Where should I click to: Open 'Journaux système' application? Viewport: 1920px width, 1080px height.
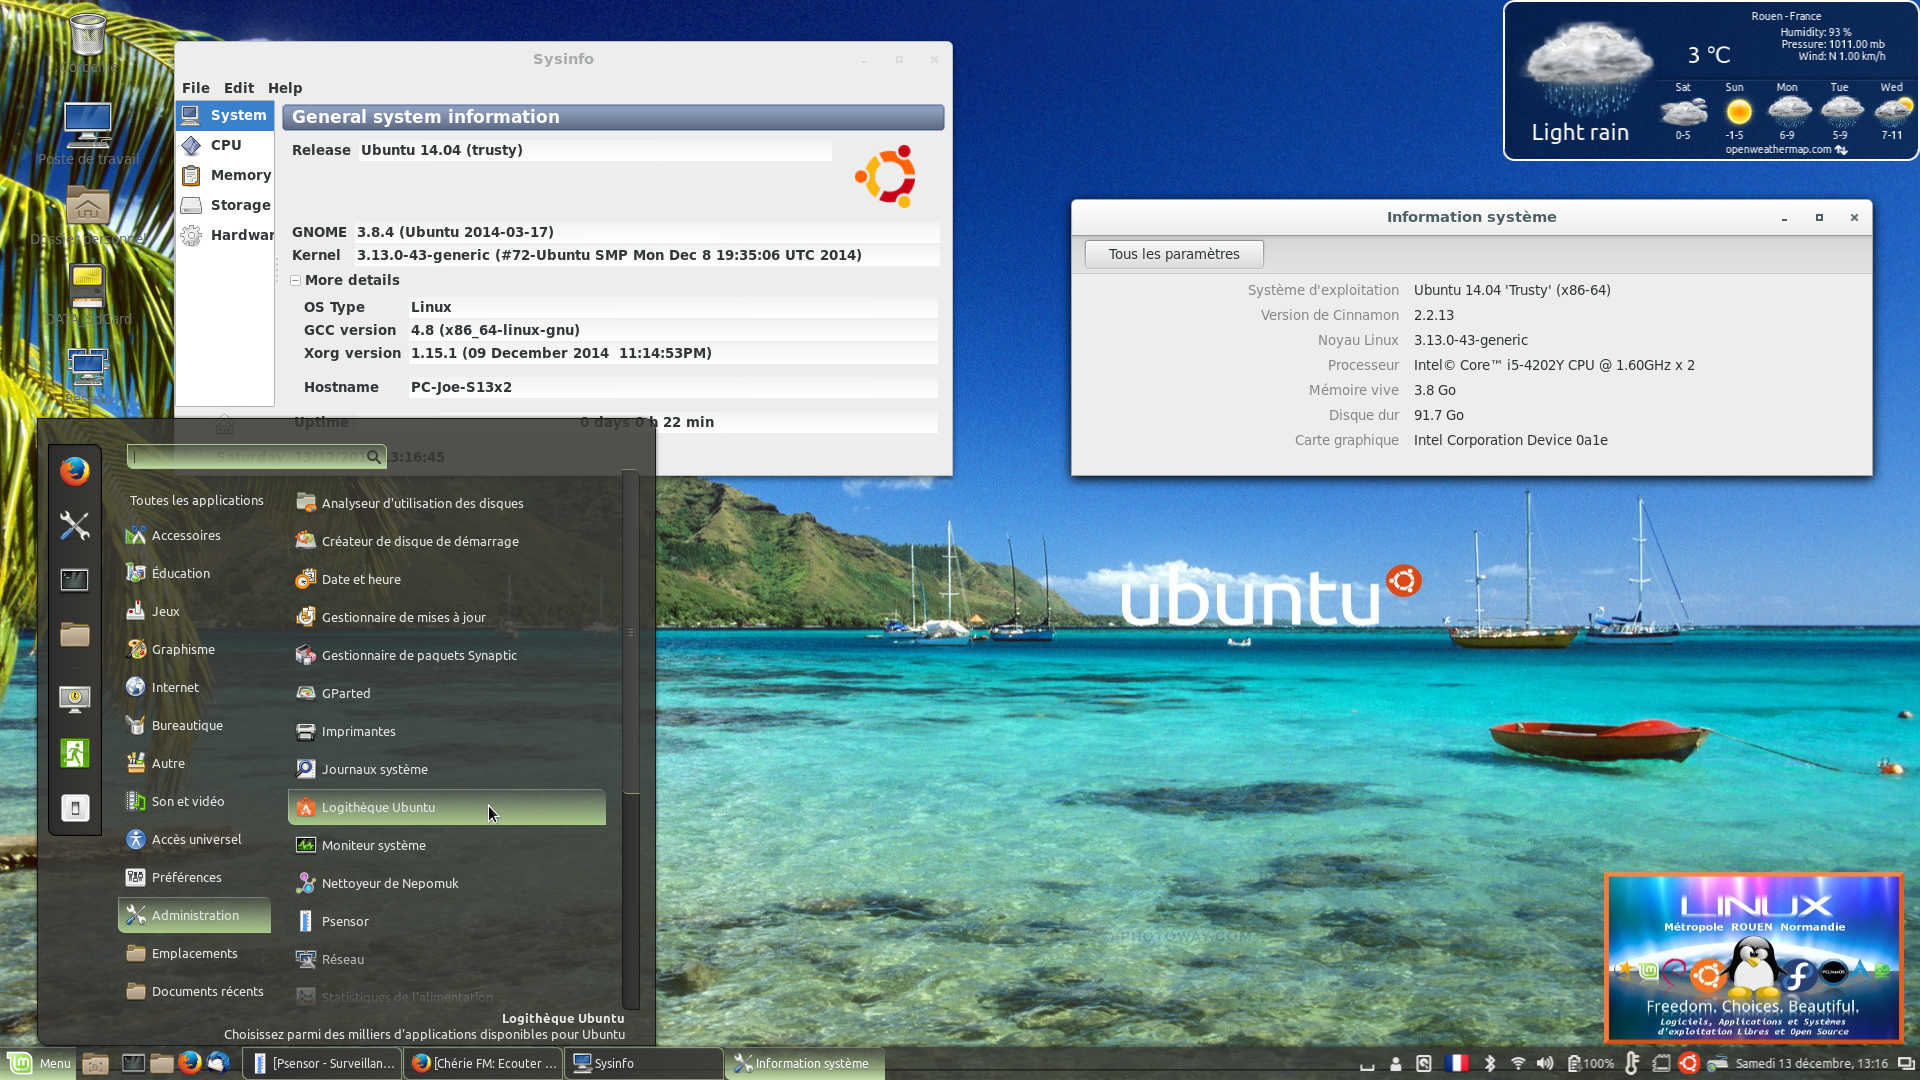click(447, 770)
